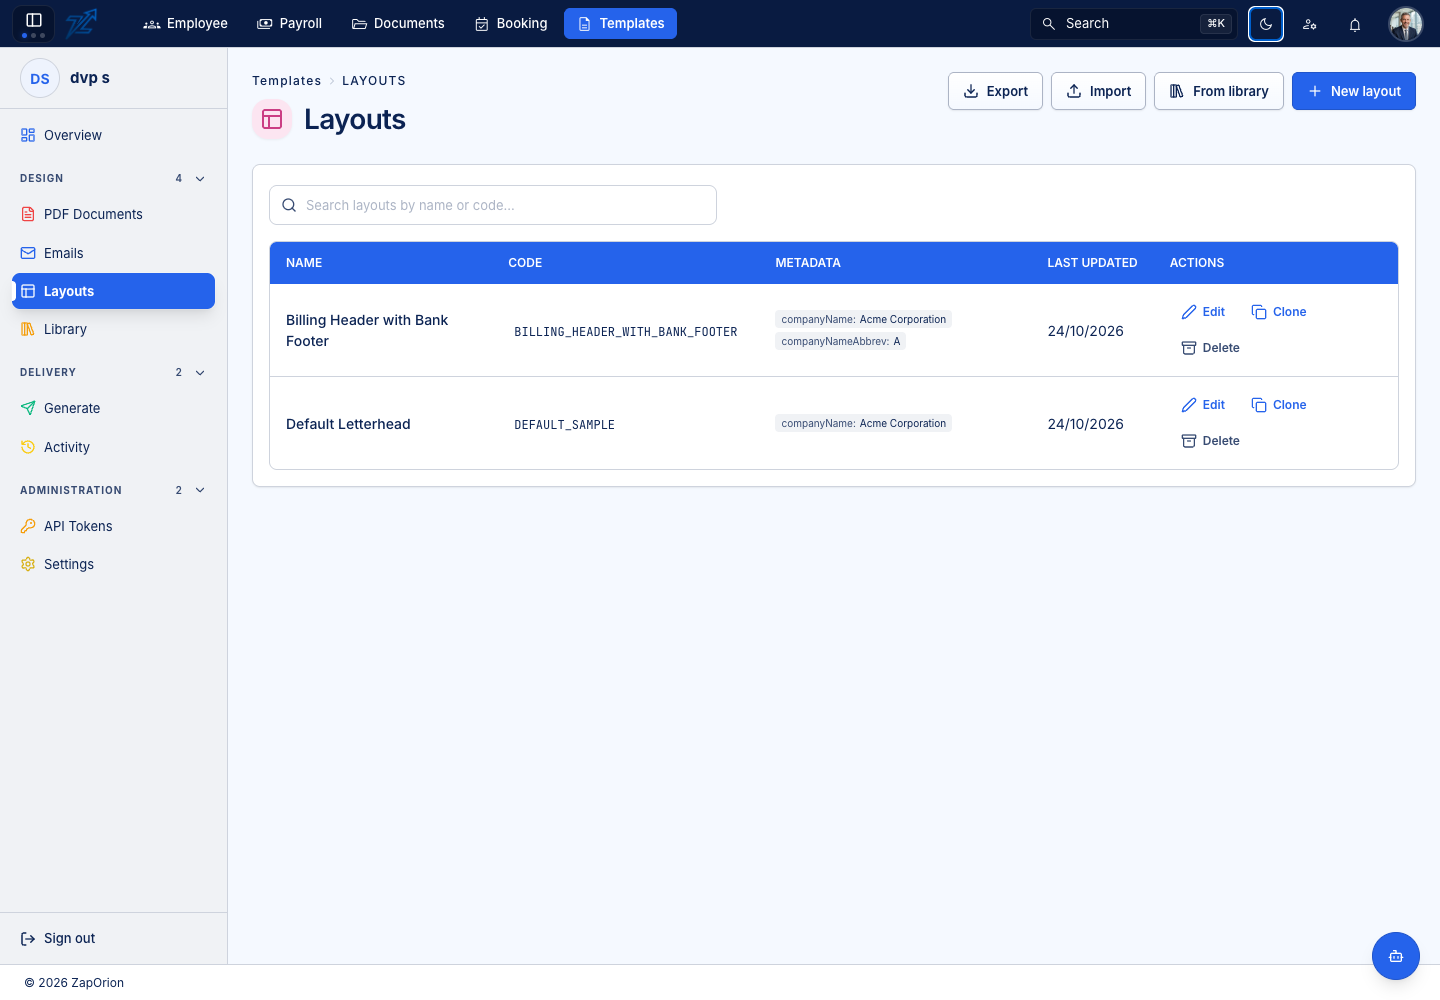Open the user settings icon in top bar
Viewport: 1440px width, 1000px height.
pyautogui.click(x=1310, y=24)
